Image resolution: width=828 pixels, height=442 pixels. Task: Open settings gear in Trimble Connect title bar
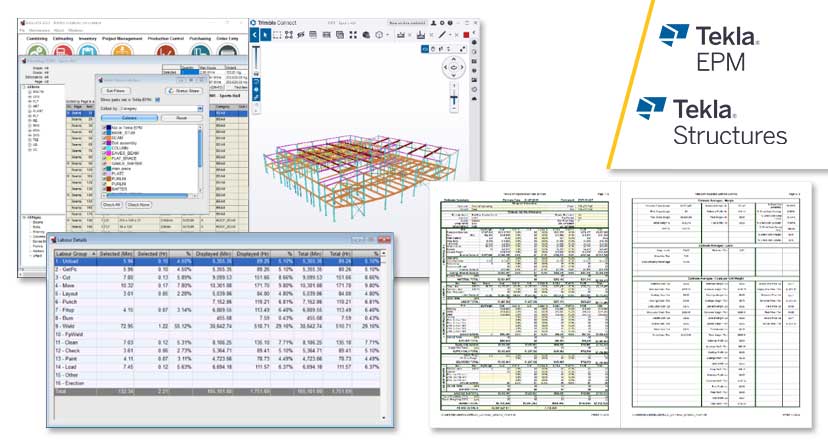coord(442,23)
